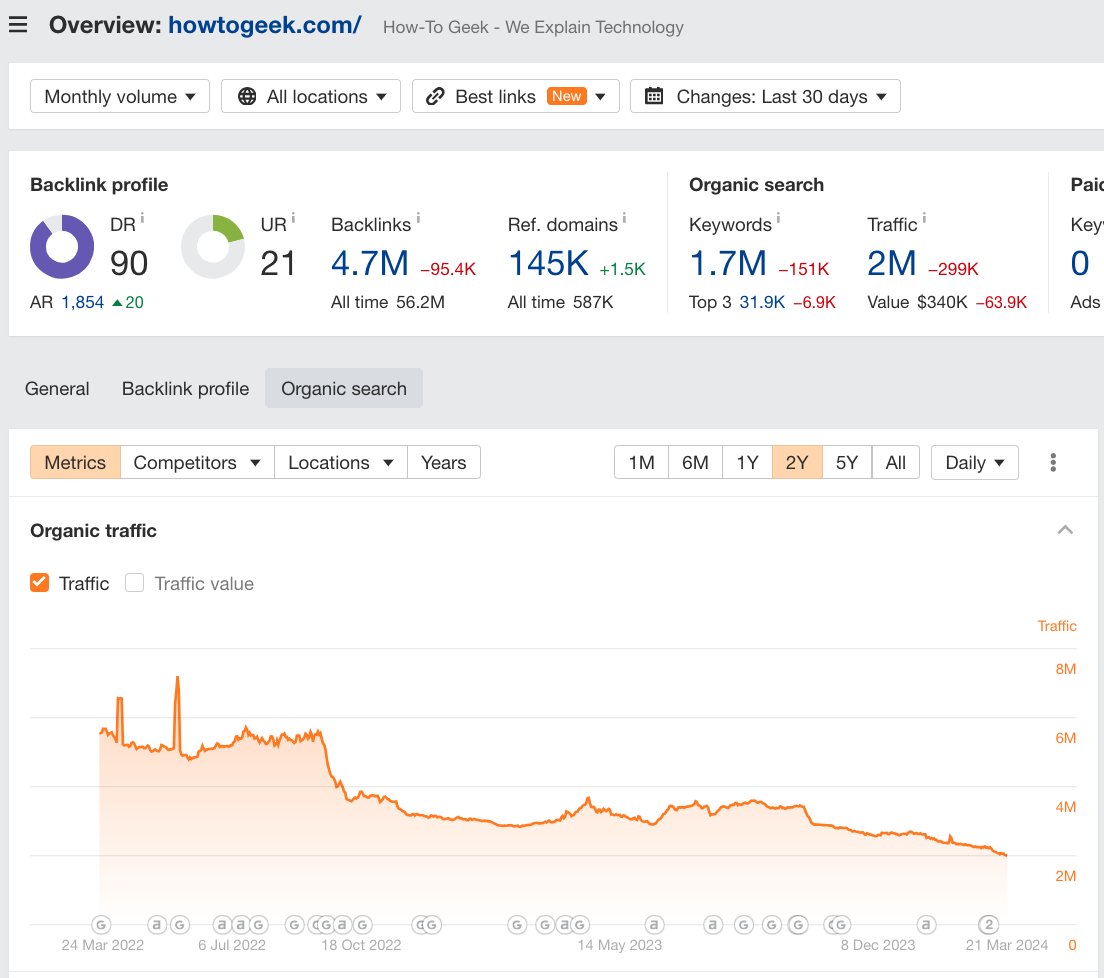This screenshot has width=1104, height=978.
Task: Click the chain-link icon in Best links filter
Action: [434, 96]
